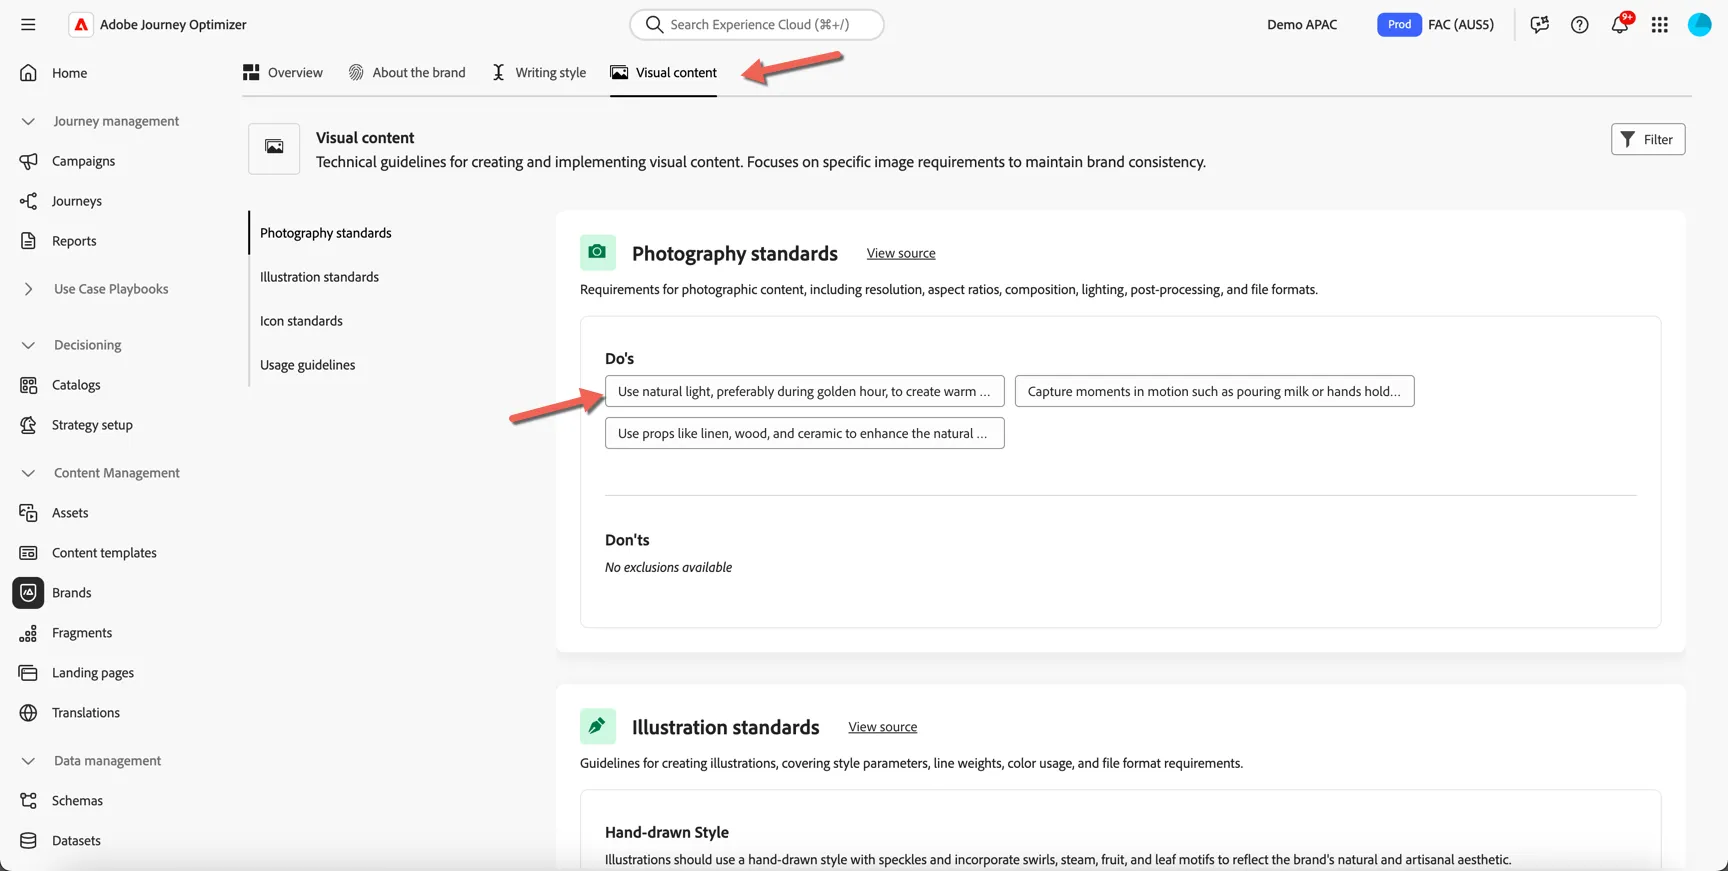Jump to Illustration standards section
The image size is (1728, 871).
coord(319,277)
